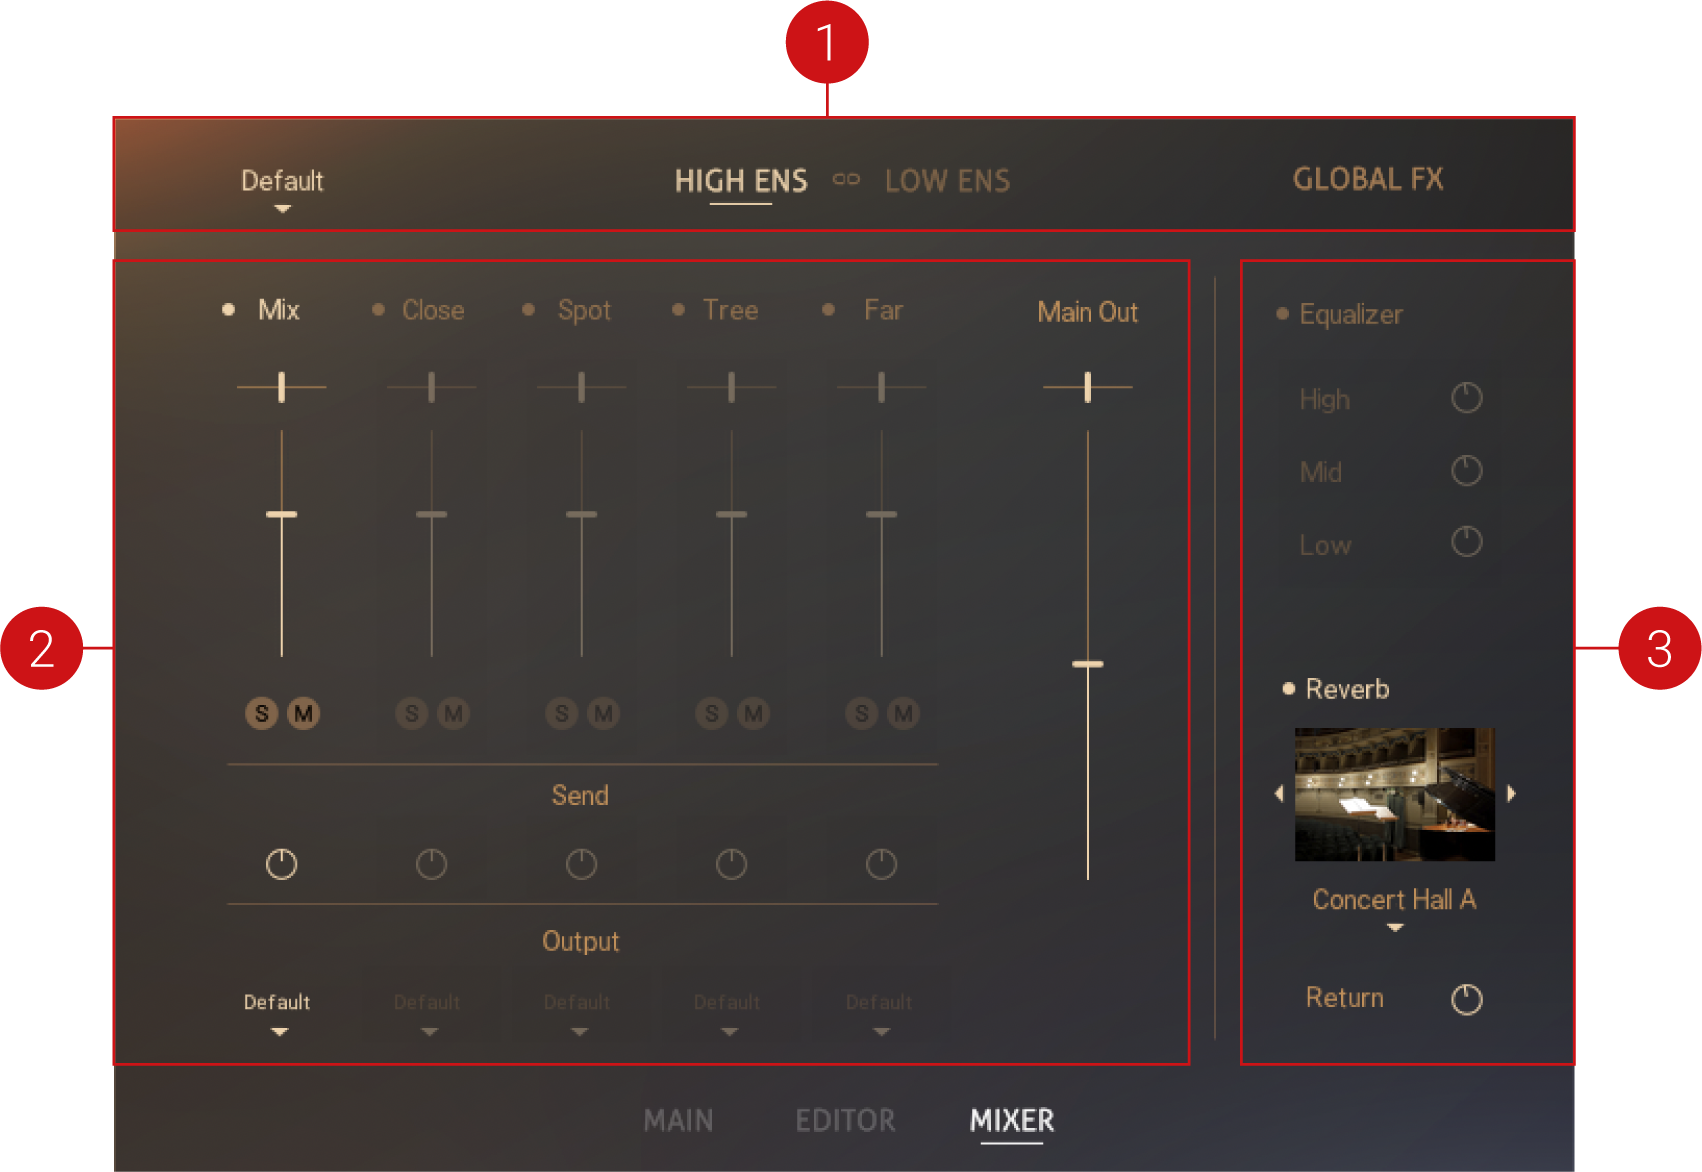
Task: Open the Concert Hall A reverb dropdown
Action: click(x=1394, y=907)
